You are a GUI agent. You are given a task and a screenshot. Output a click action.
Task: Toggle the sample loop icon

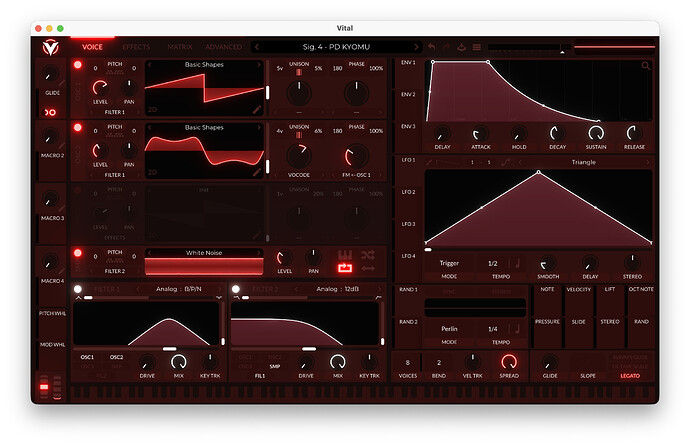pyautogui.click(x=345, y=268)
